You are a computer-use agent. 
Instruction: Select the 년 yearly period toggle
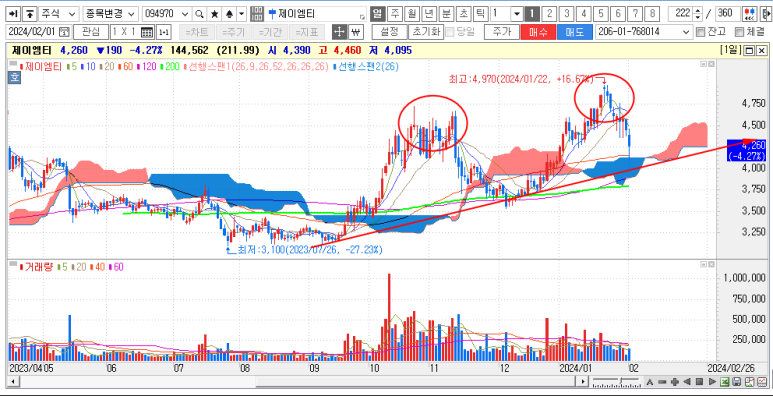pyautogui.click(x=428, y=13)
